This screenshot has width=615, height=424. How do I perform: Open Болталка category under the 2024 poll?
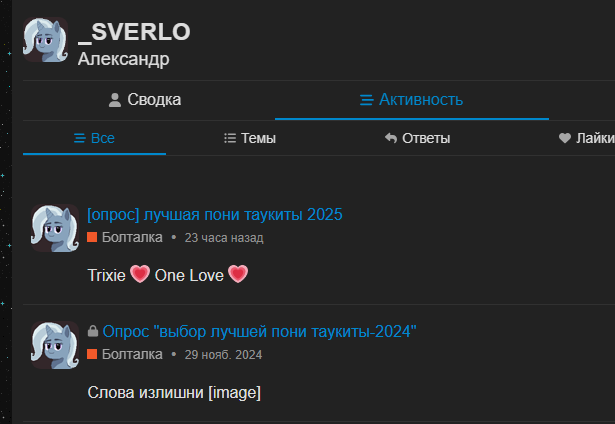click(x=131, y=354)
